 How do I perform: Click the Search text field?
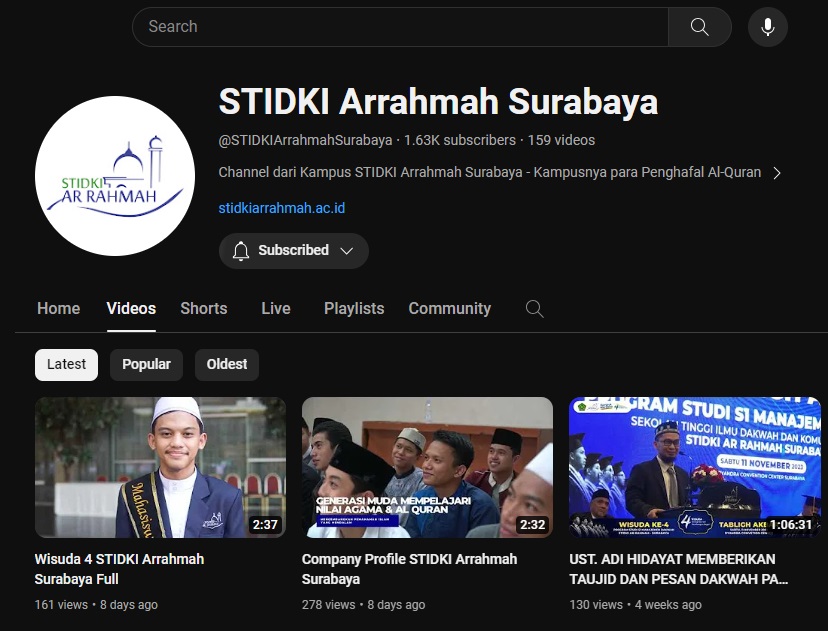[400, 27]
